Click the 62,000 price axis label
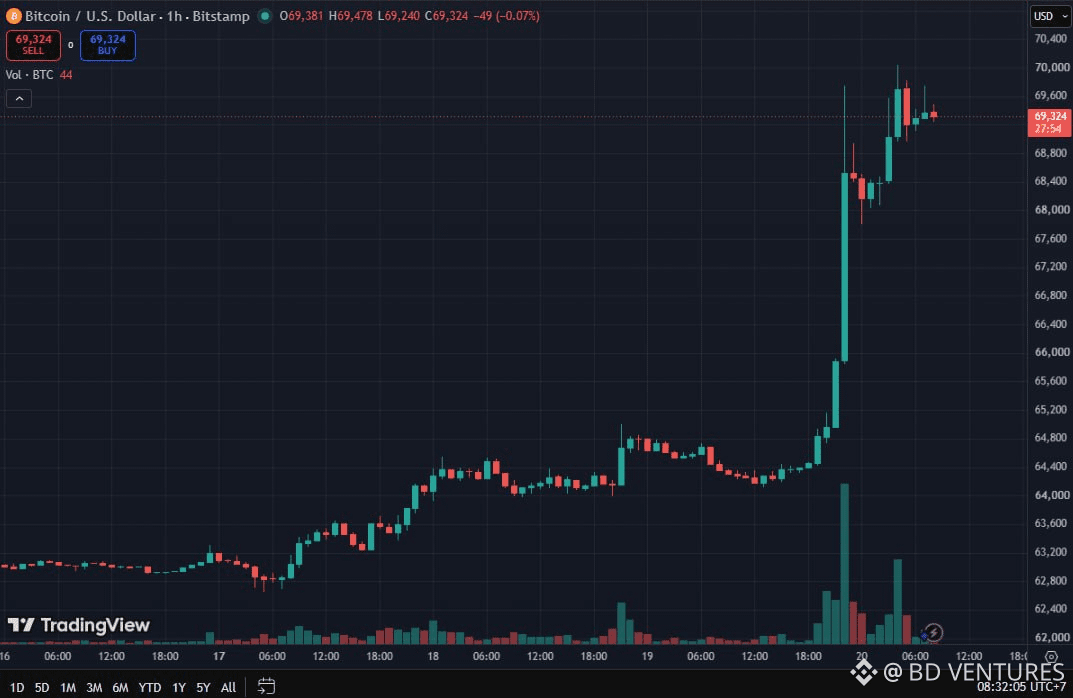This screenshot has width=1073, height=698. [x=1052, y=637]
